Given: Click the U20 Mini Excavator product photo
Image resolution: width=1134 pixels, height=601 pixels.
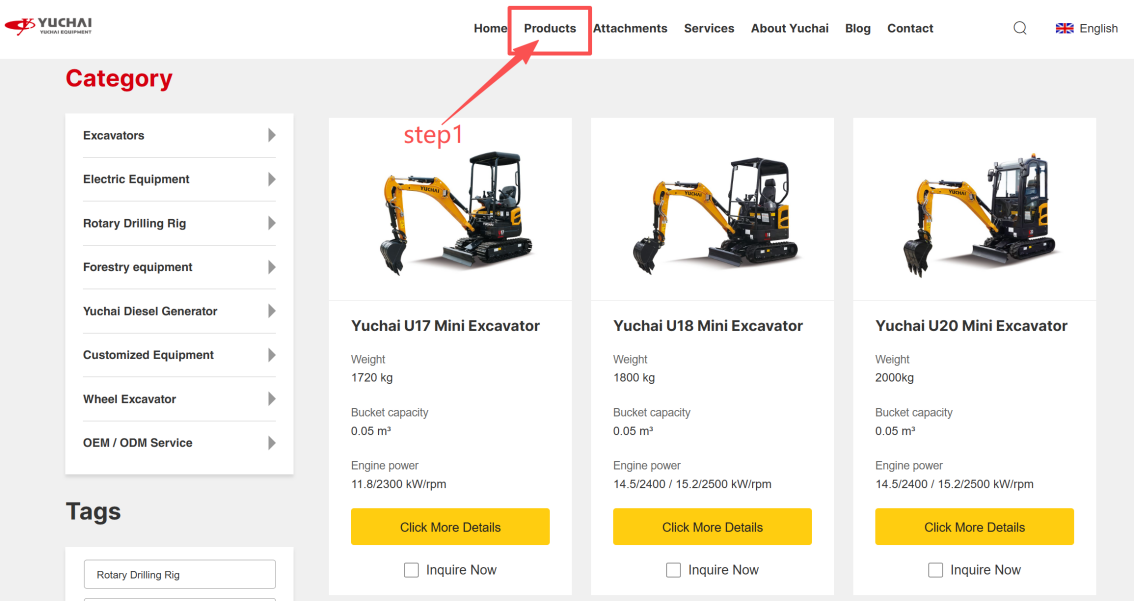Looking at the screenshot, I should coord(974,208).
